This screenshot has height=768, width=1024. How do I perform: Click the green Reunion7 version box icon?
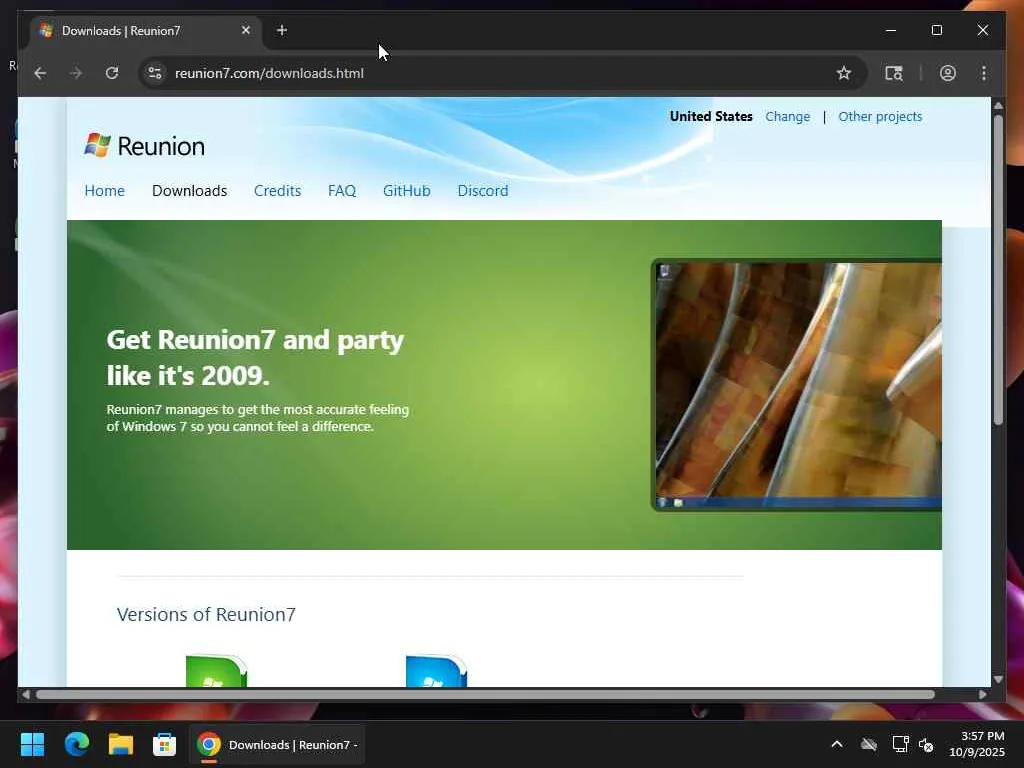(x=216, y=671)
